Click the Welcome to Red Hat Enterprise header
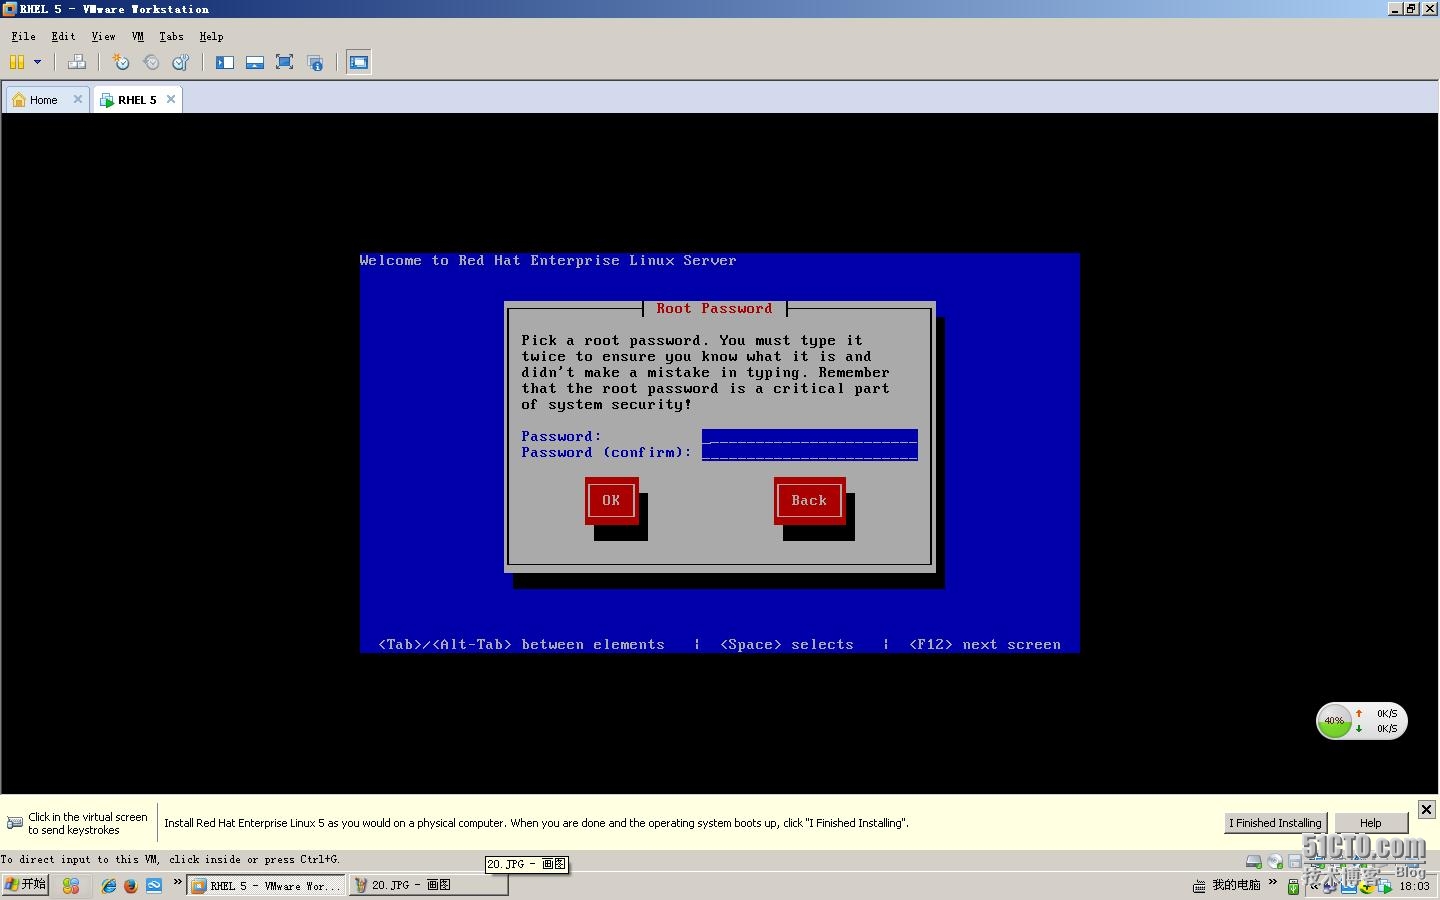1440x900 pixels. pos(548,261)
